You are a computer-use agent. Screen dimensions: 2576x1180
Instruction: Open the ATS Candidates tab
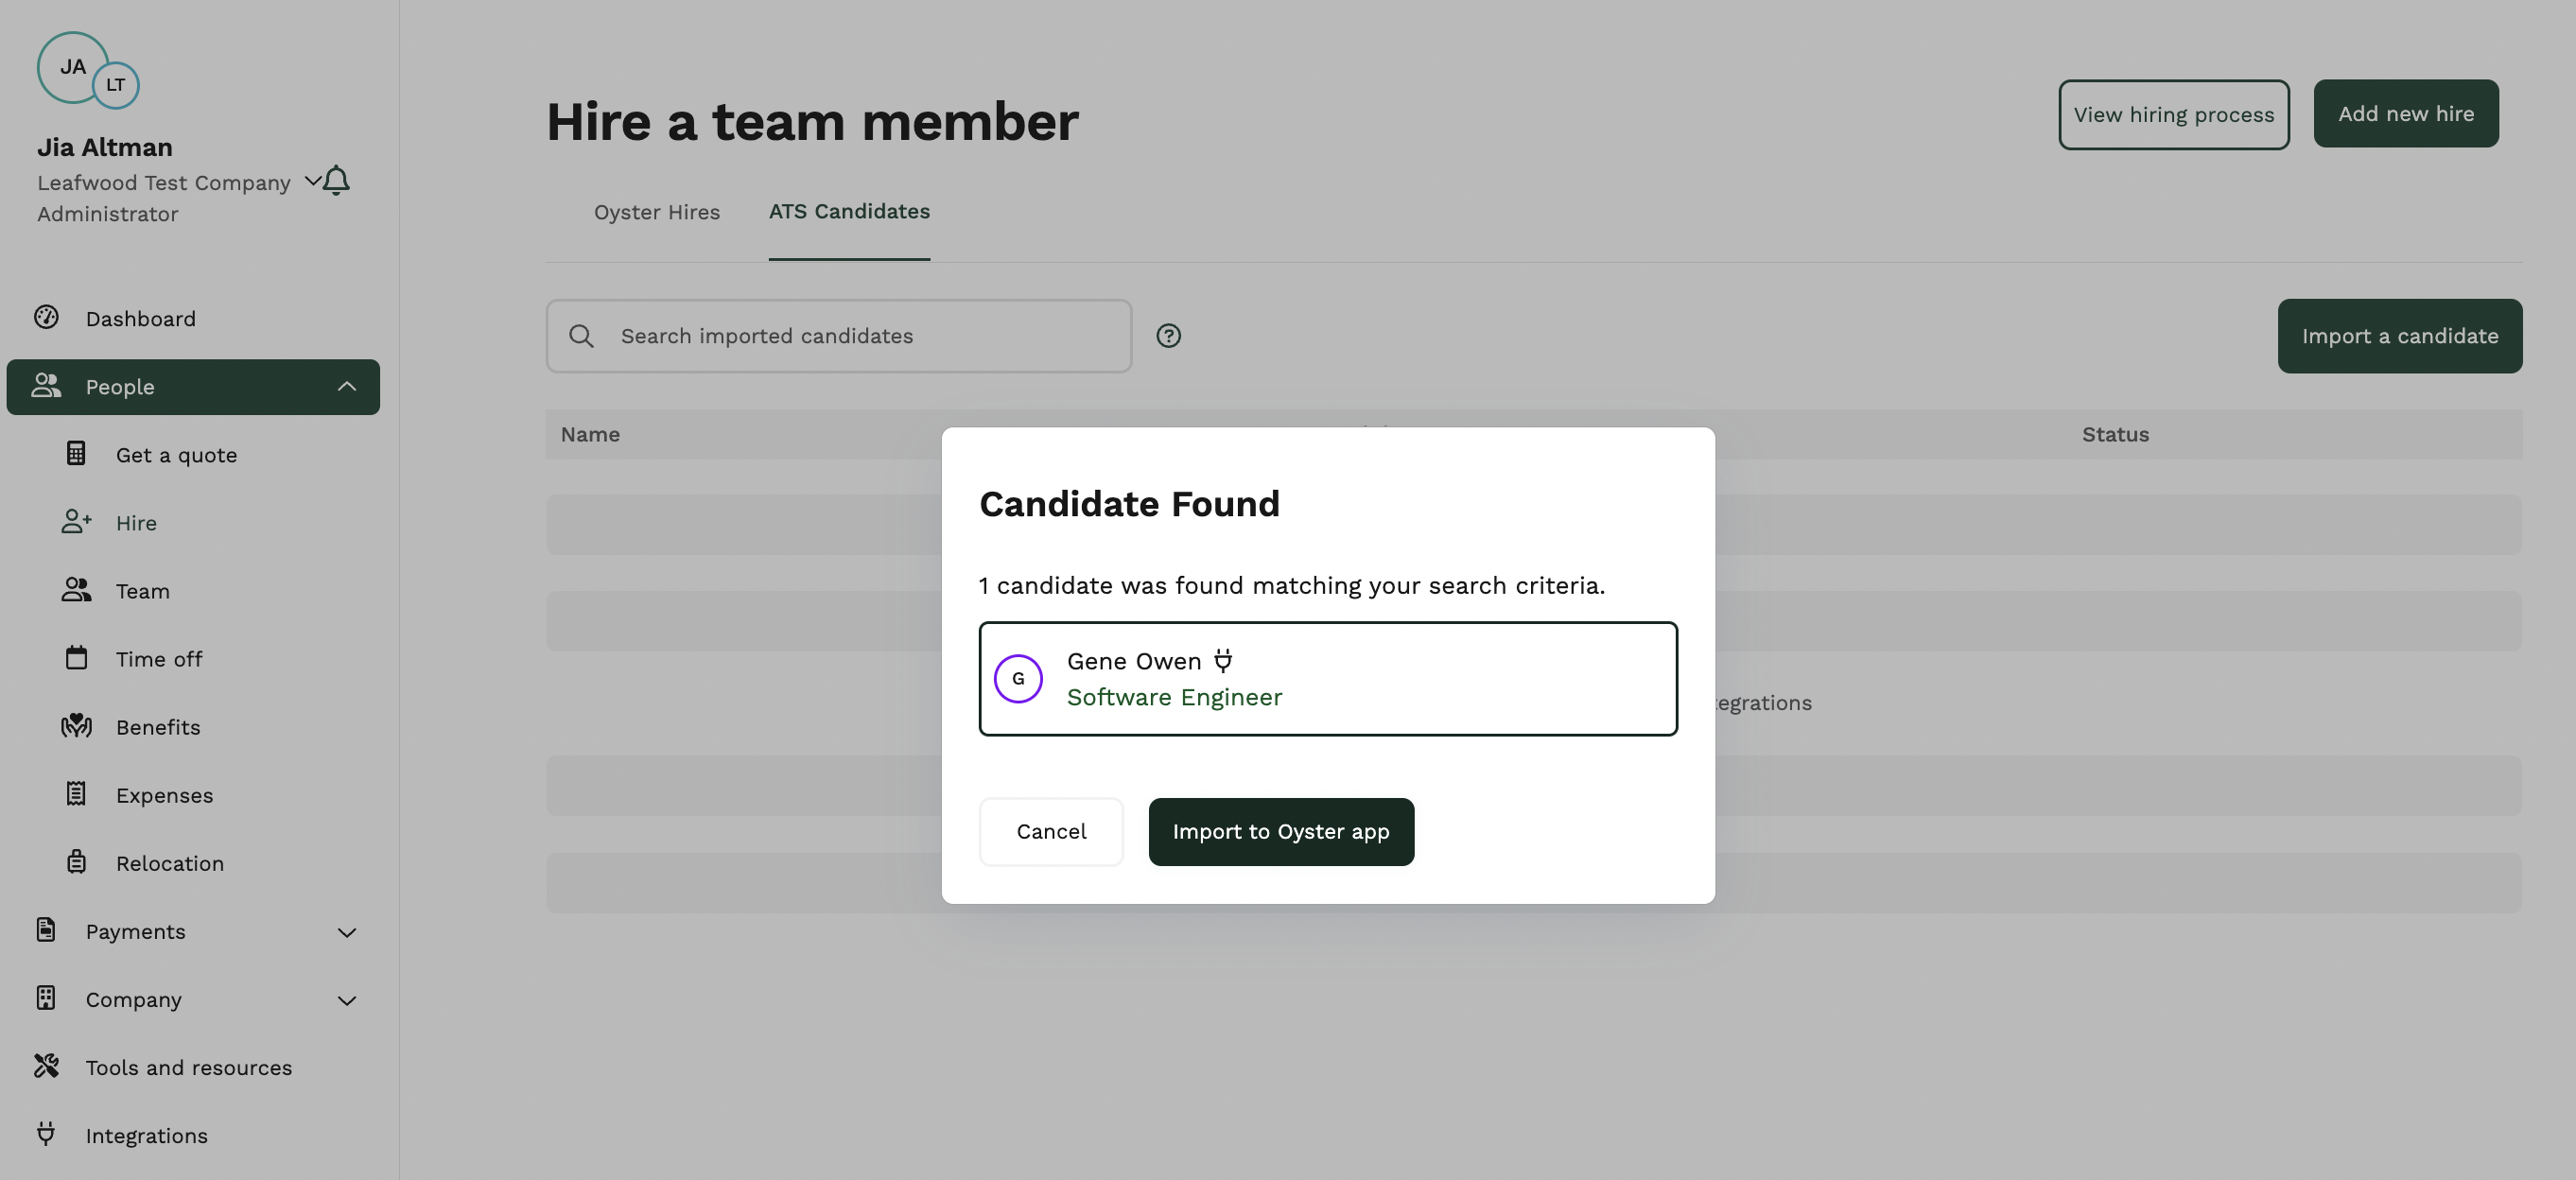tap(849, 211)
